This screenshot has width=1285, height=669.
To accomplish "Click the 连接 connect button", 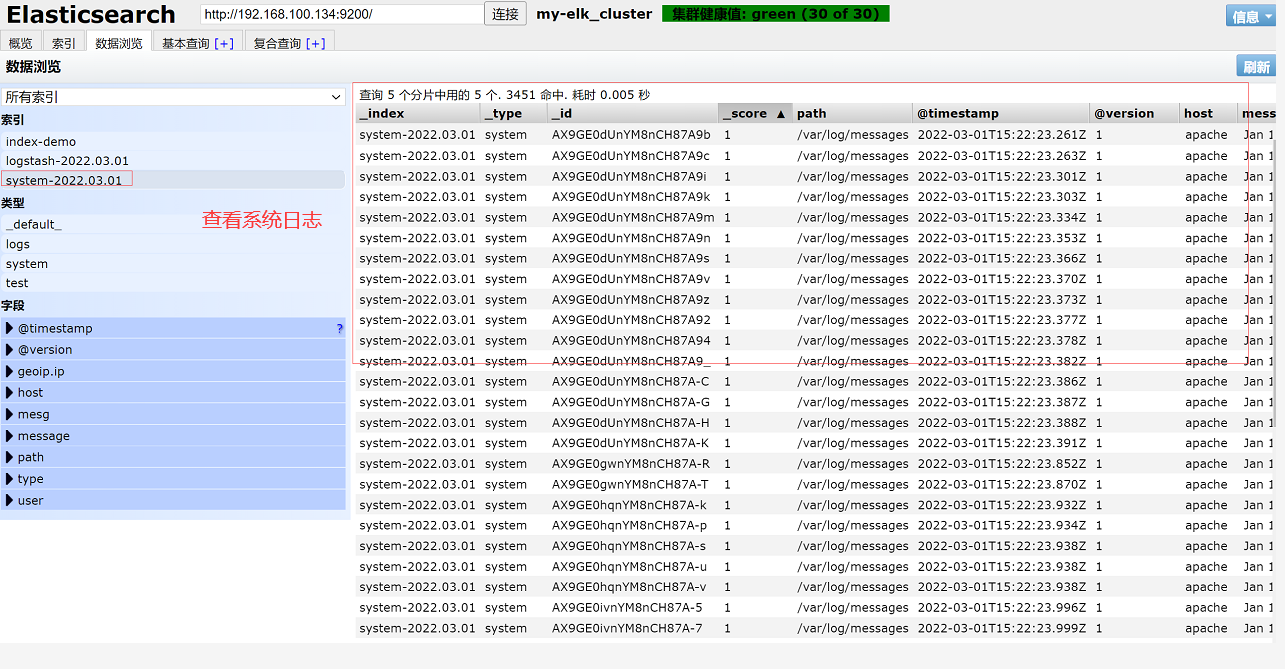I will click(505, 14).
